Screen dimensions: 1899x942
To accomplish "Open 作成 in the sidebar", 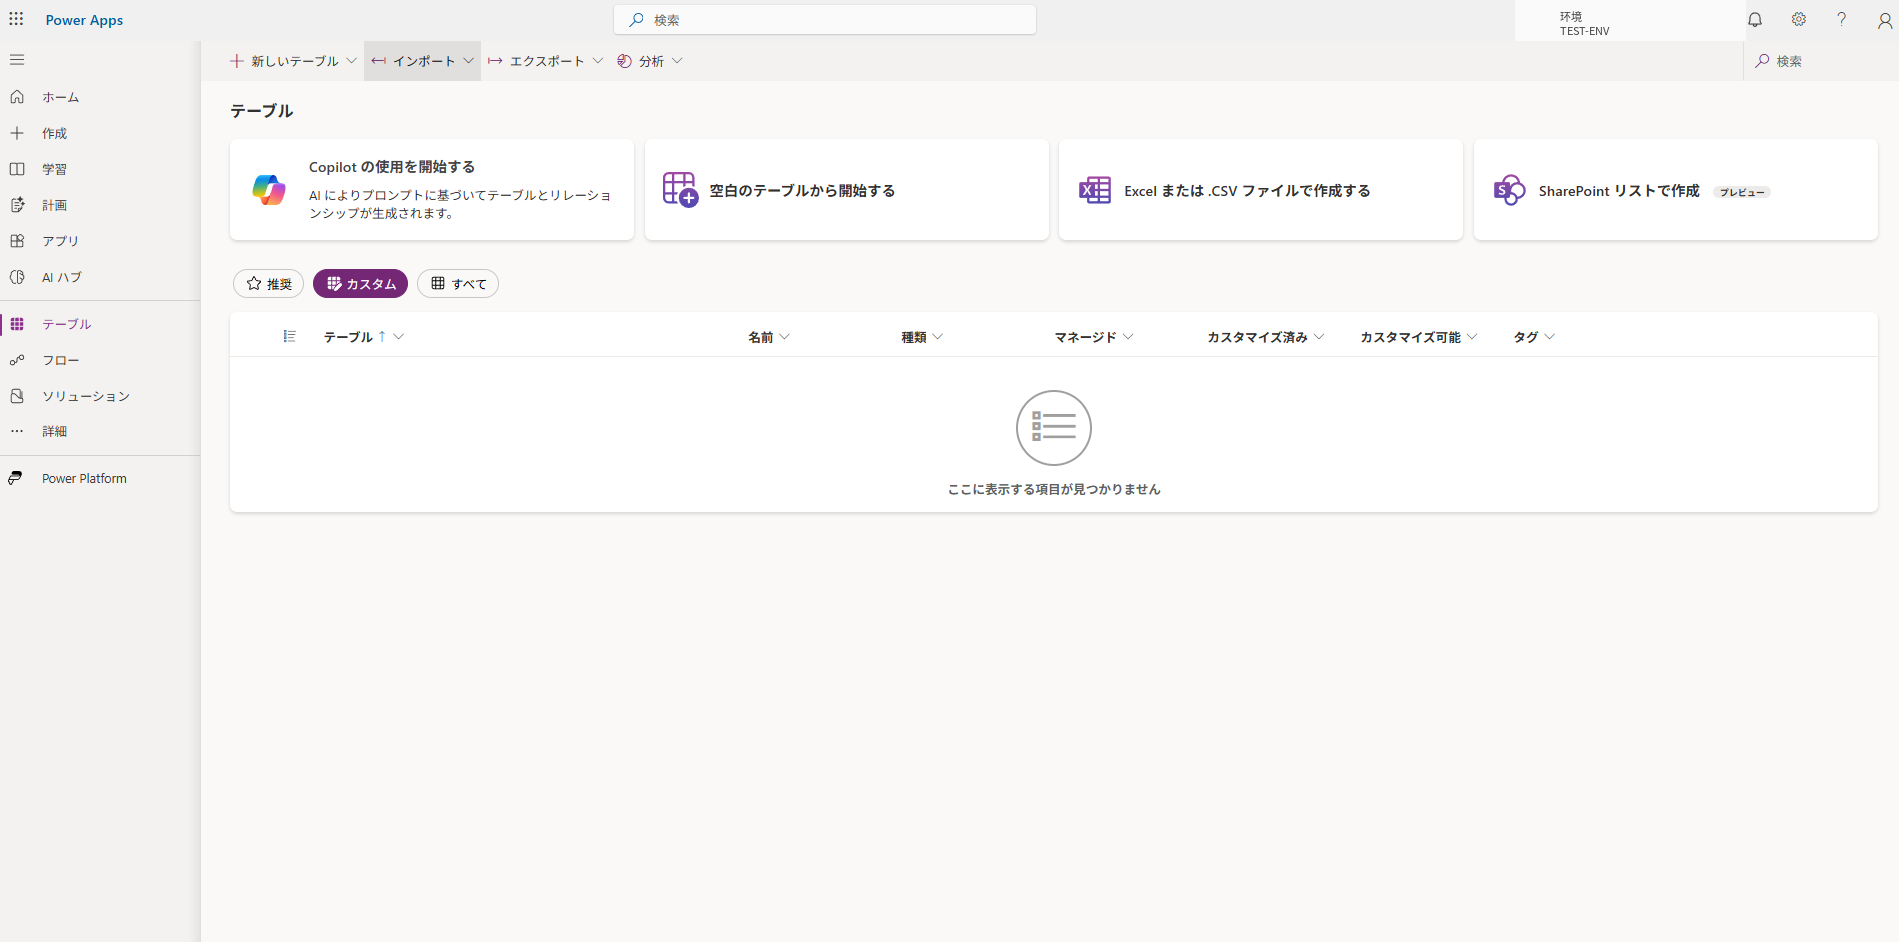I will (100, 133).
